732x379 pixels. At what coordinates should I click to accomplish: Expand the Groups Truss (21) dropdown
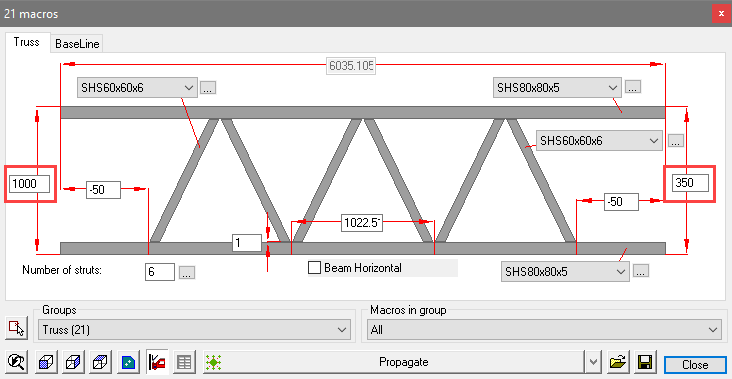[x=194, y=330]
